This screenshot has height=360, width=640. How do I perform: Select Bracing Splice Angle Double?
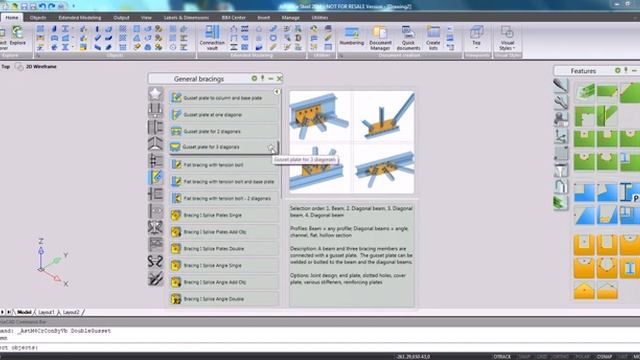tap(224, 299)
